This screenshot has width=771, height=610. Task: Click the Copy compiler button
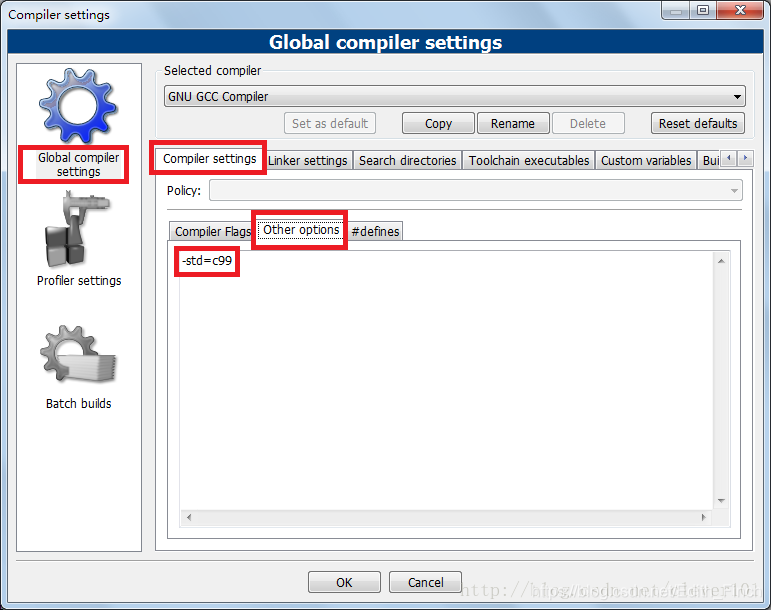click(438, 123)
